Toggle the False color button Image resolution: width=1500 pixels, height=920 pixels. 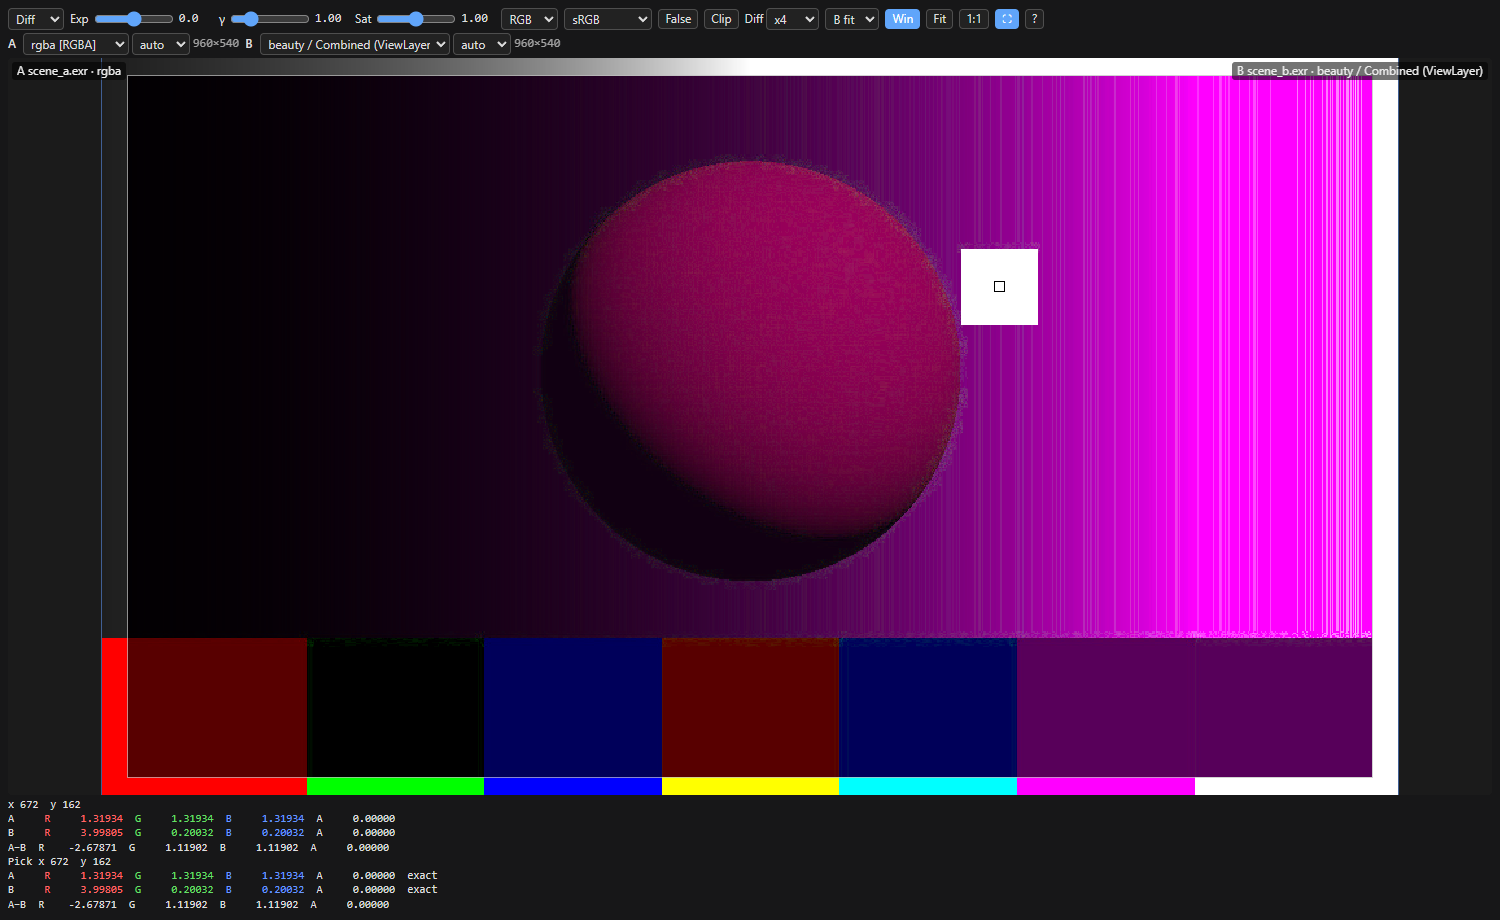click(x=678, y=19)
